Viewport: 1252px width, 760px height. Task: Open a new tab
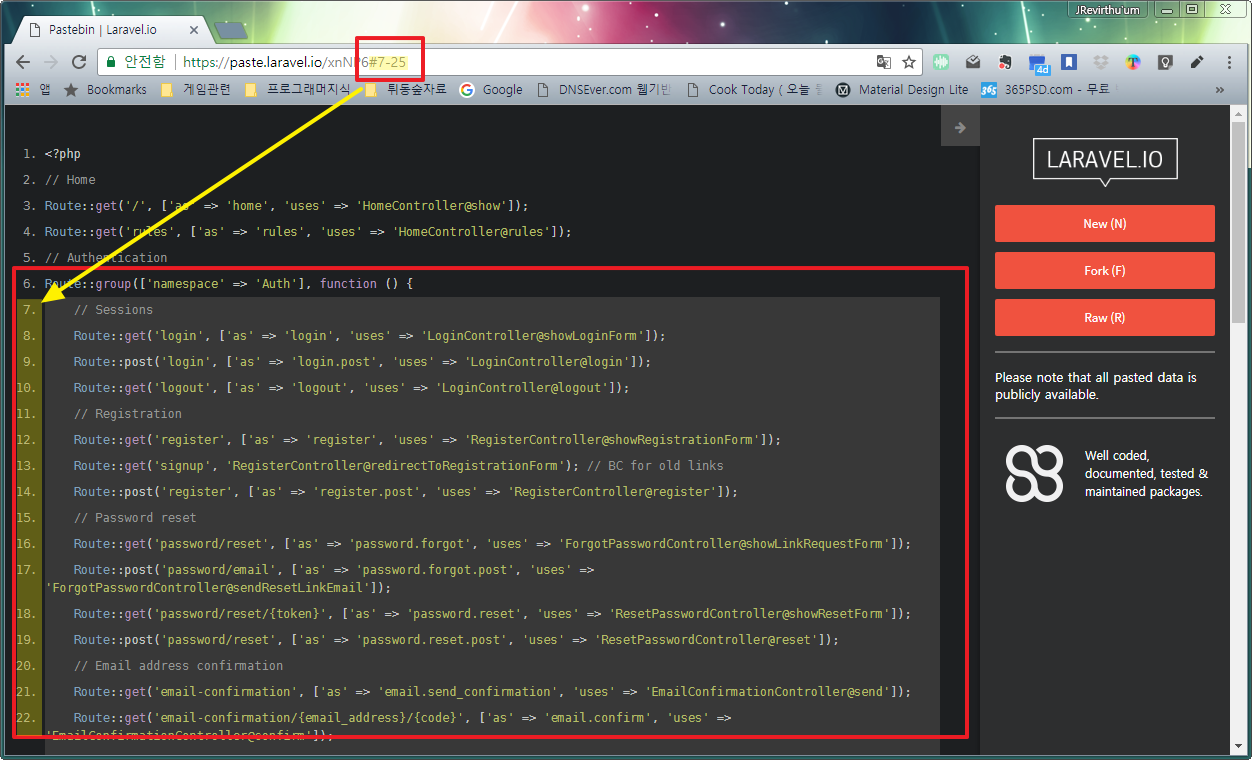pos(230,31)
